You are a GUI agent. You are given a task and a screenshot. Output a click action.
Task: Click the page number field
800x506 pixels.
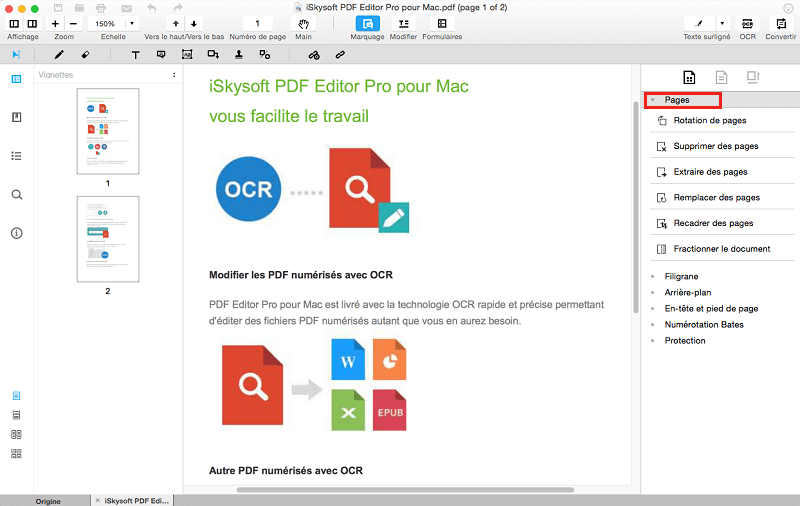[x=258, y=23]
